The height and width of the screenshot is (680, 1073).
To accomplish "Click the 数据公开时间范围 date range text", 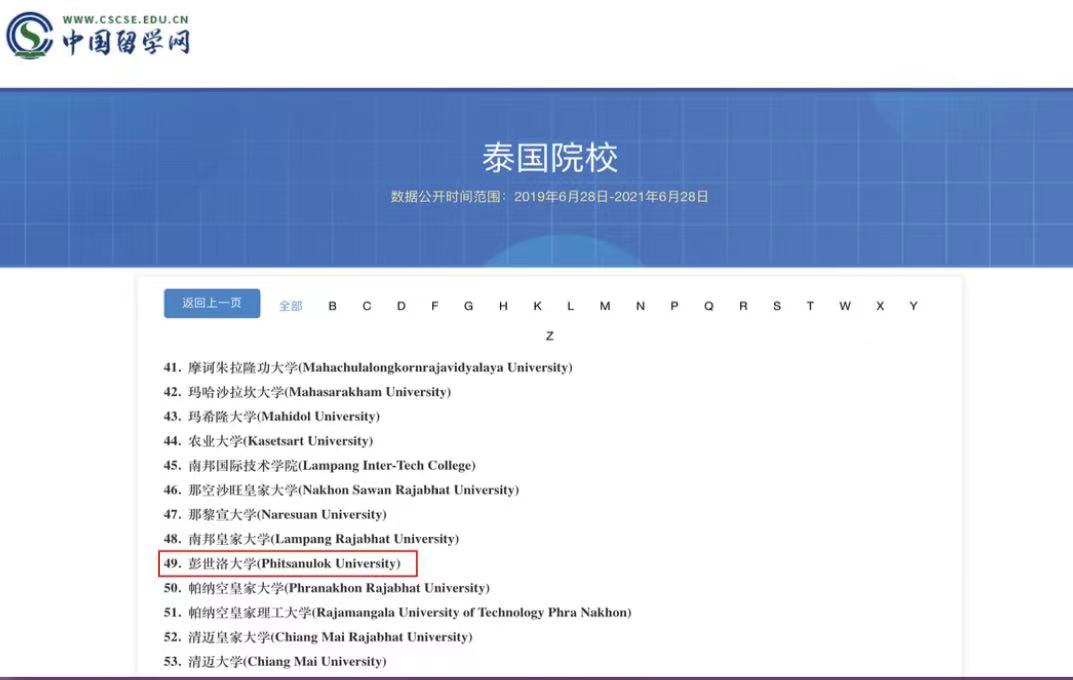I will tap(550, 197).
